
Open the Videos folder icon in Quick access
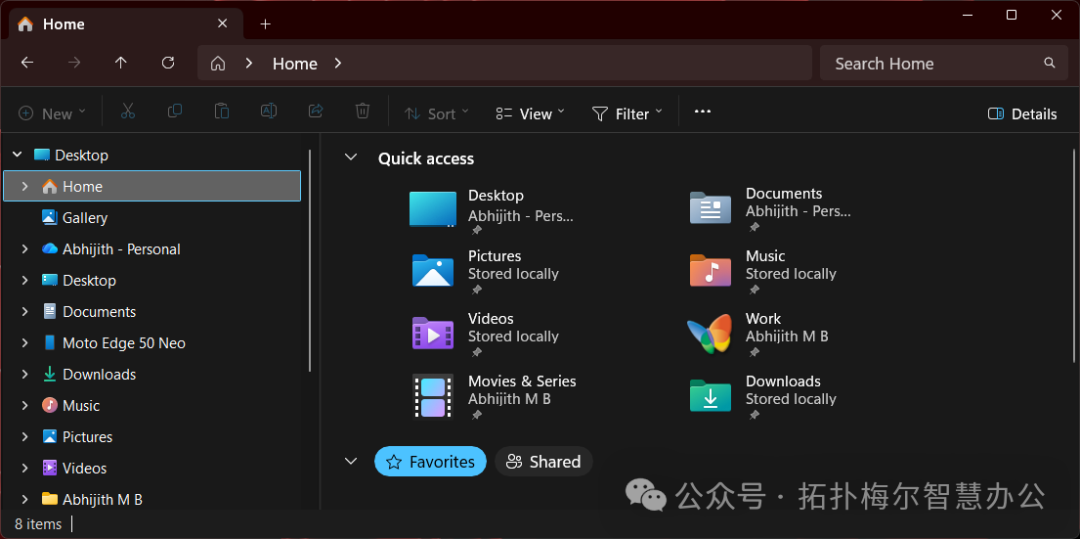point(433,333)
